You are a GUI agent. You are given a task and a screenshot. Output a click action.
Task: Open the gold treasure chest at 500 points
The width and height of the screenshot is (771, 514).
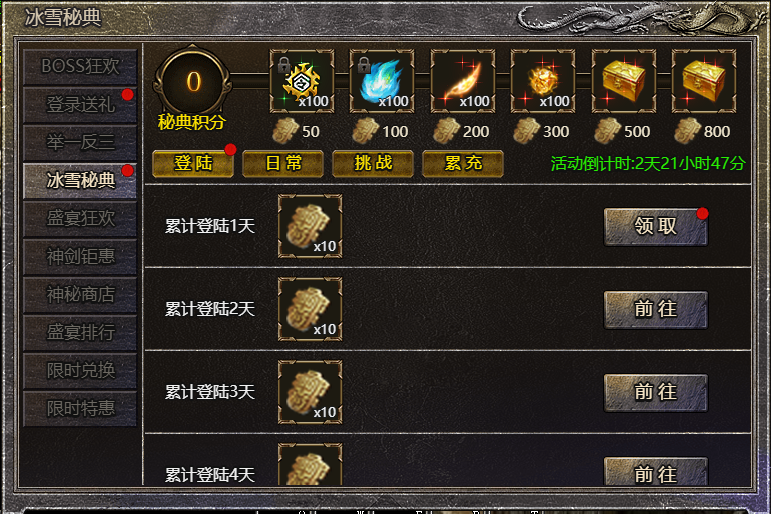[623, 81]
